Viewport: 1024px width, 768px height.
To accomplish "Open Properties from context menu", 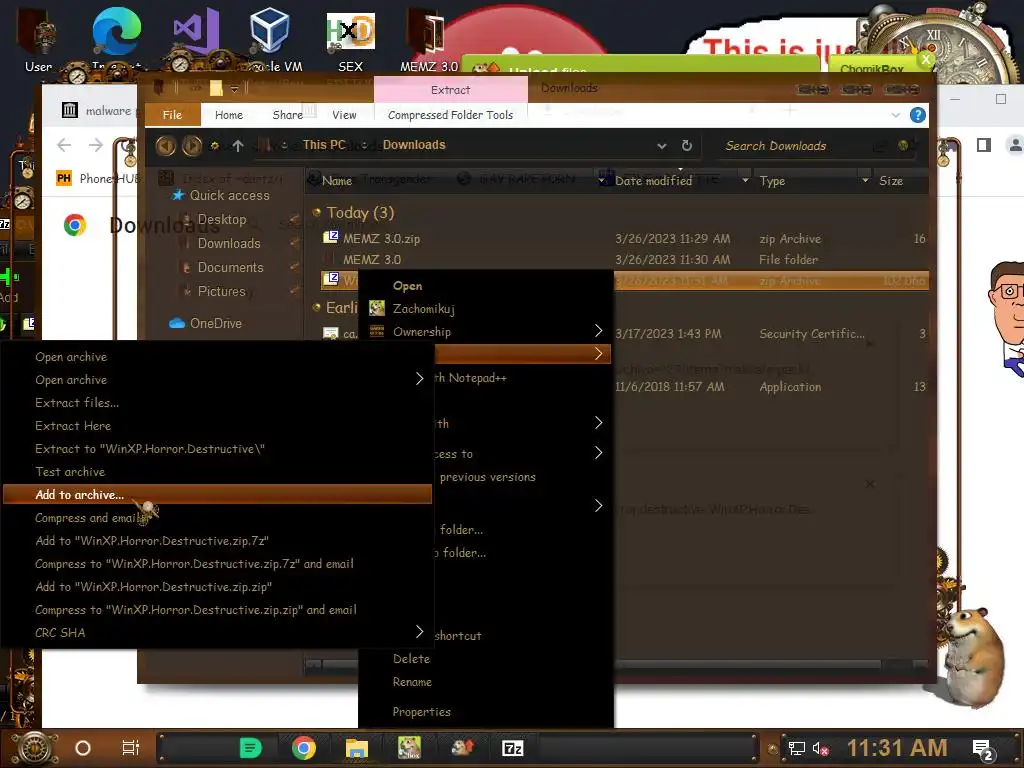I will click(421, 712).
